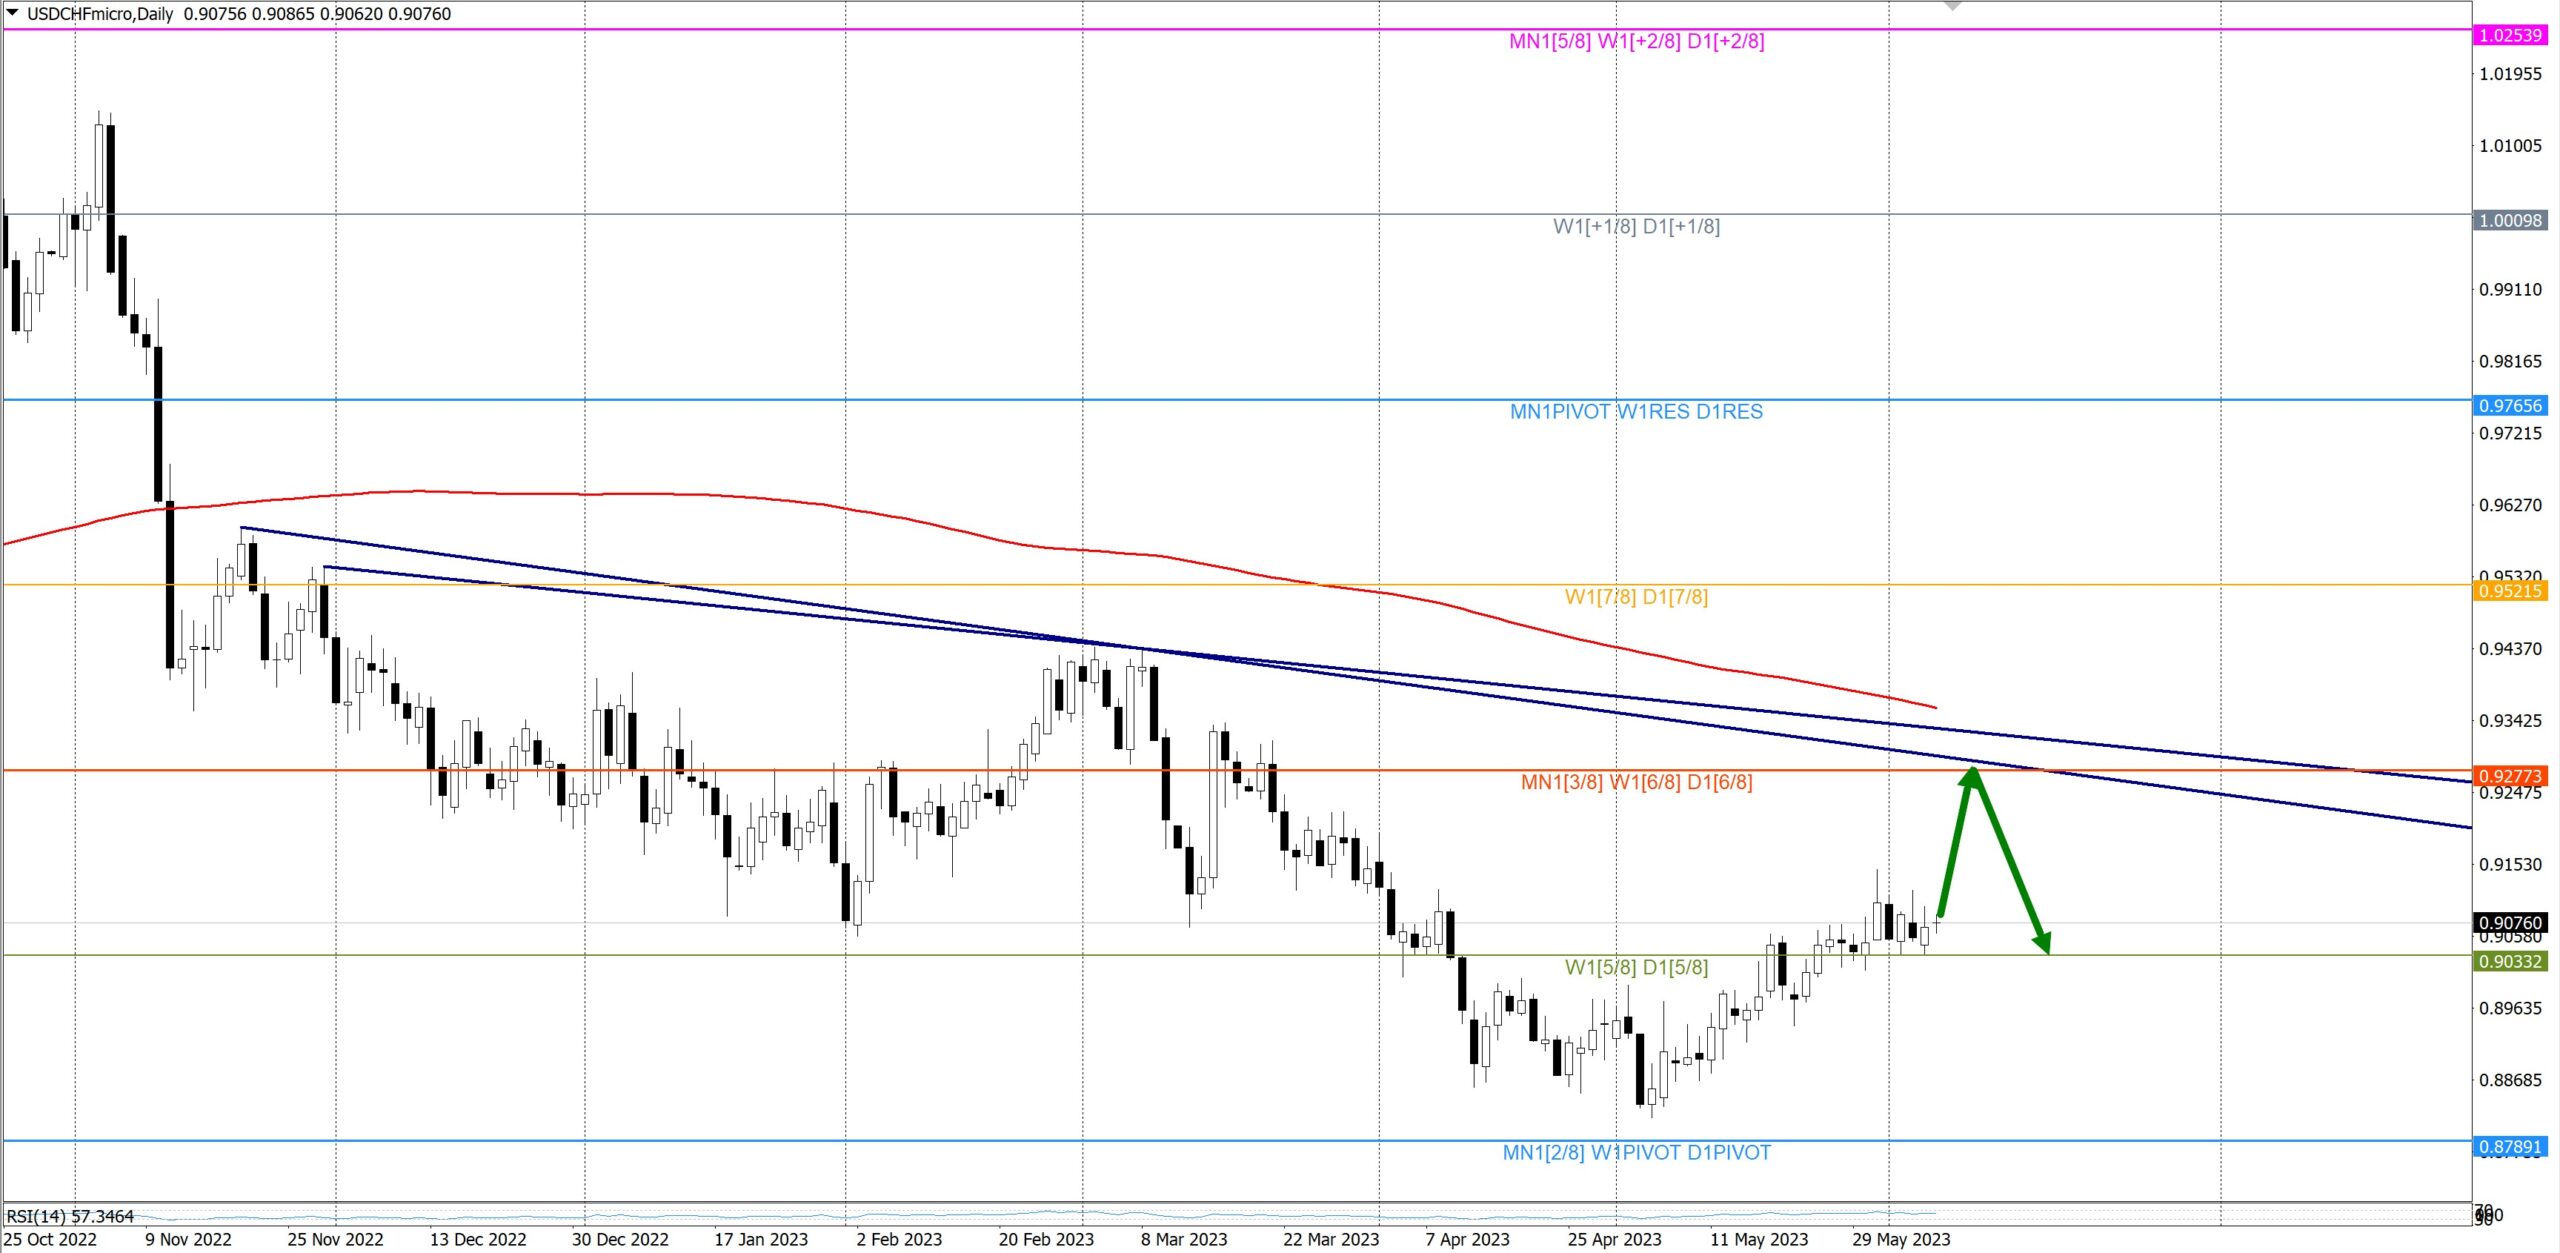Click the gray chart shift triangle marker

click(x=1952, y=7)
